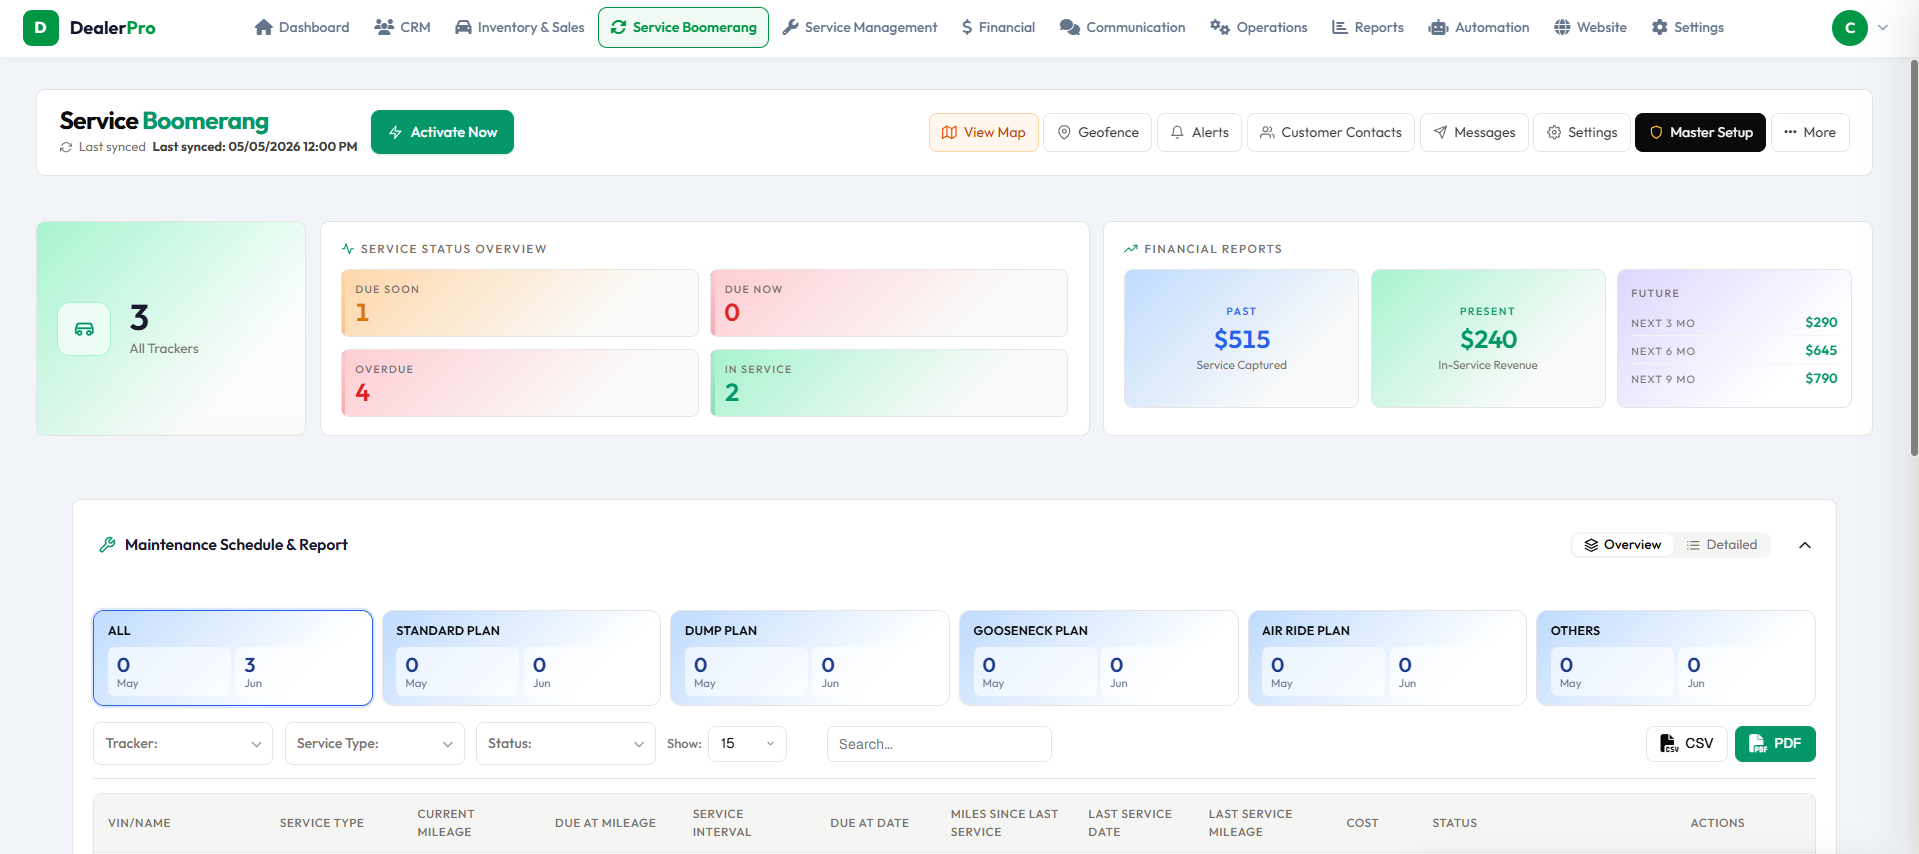Viewport: 1919px width, 854px height.
Task: Open the Status filter dropdown
Action: pyautogui.click(x=566, y=744)
